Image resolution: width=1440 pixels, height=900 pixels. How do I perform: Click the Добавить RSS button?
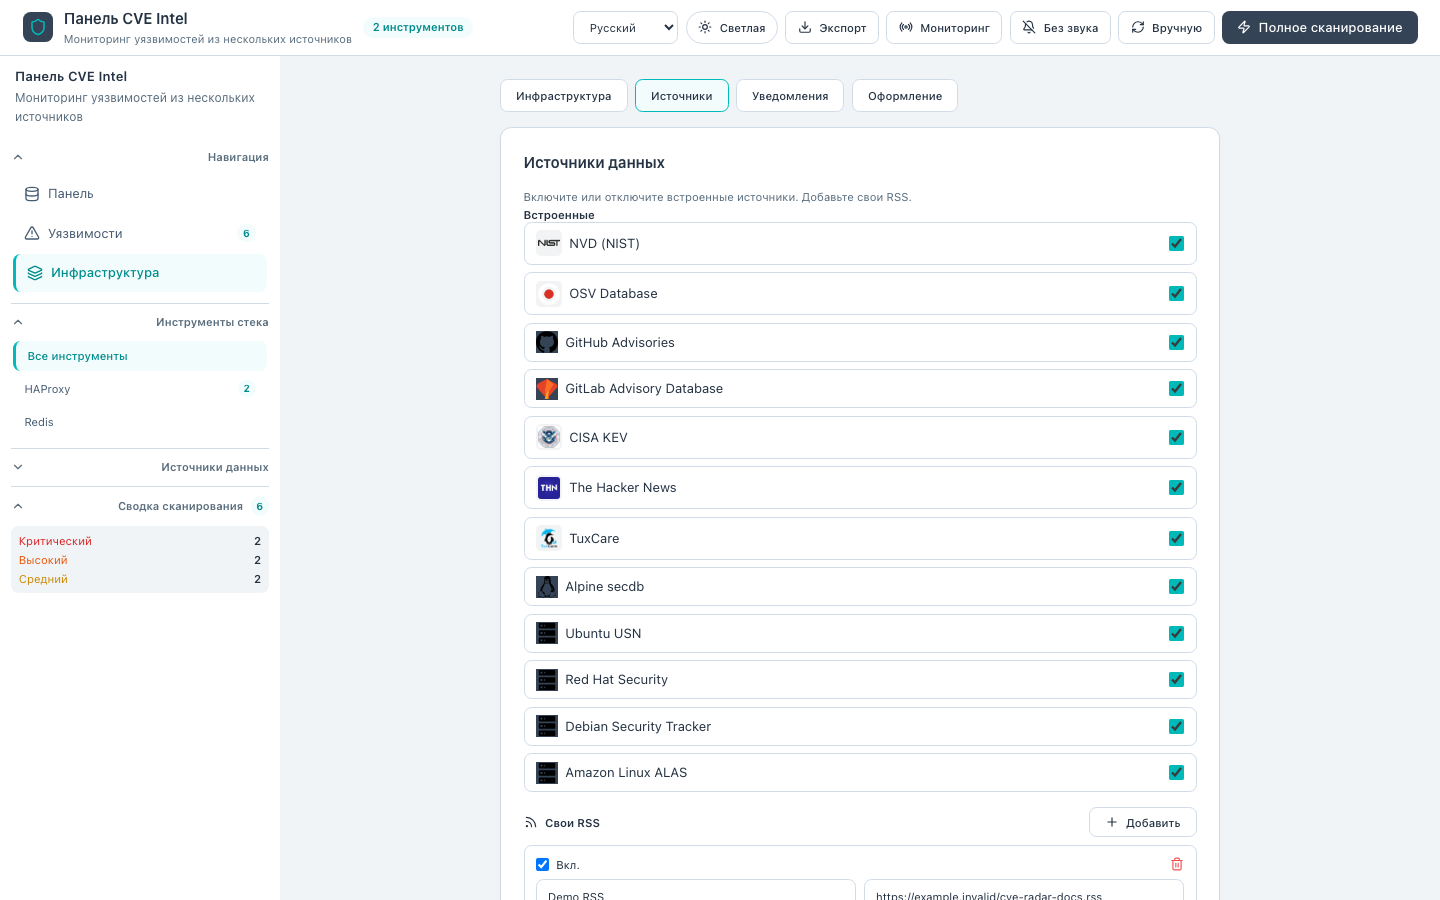(1143, 822)
